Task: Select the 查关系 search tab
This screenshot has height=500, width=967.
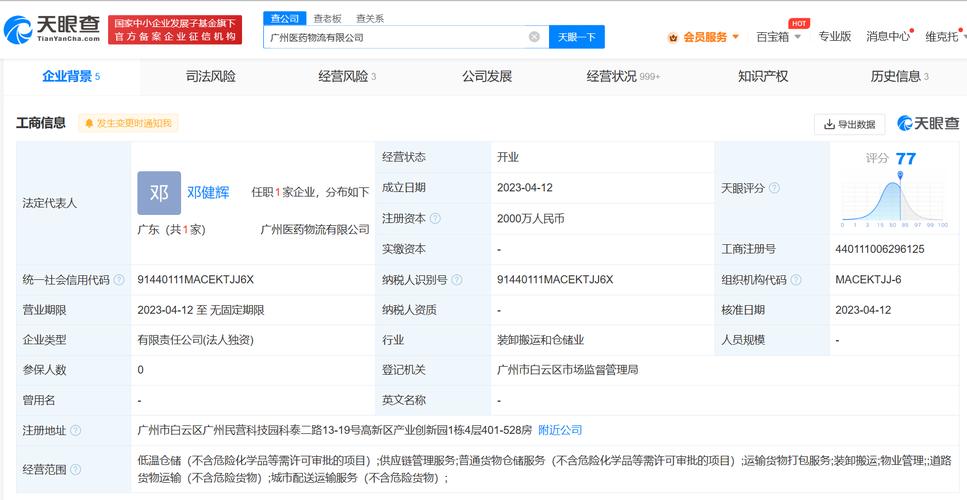Action: click(370, 18)
